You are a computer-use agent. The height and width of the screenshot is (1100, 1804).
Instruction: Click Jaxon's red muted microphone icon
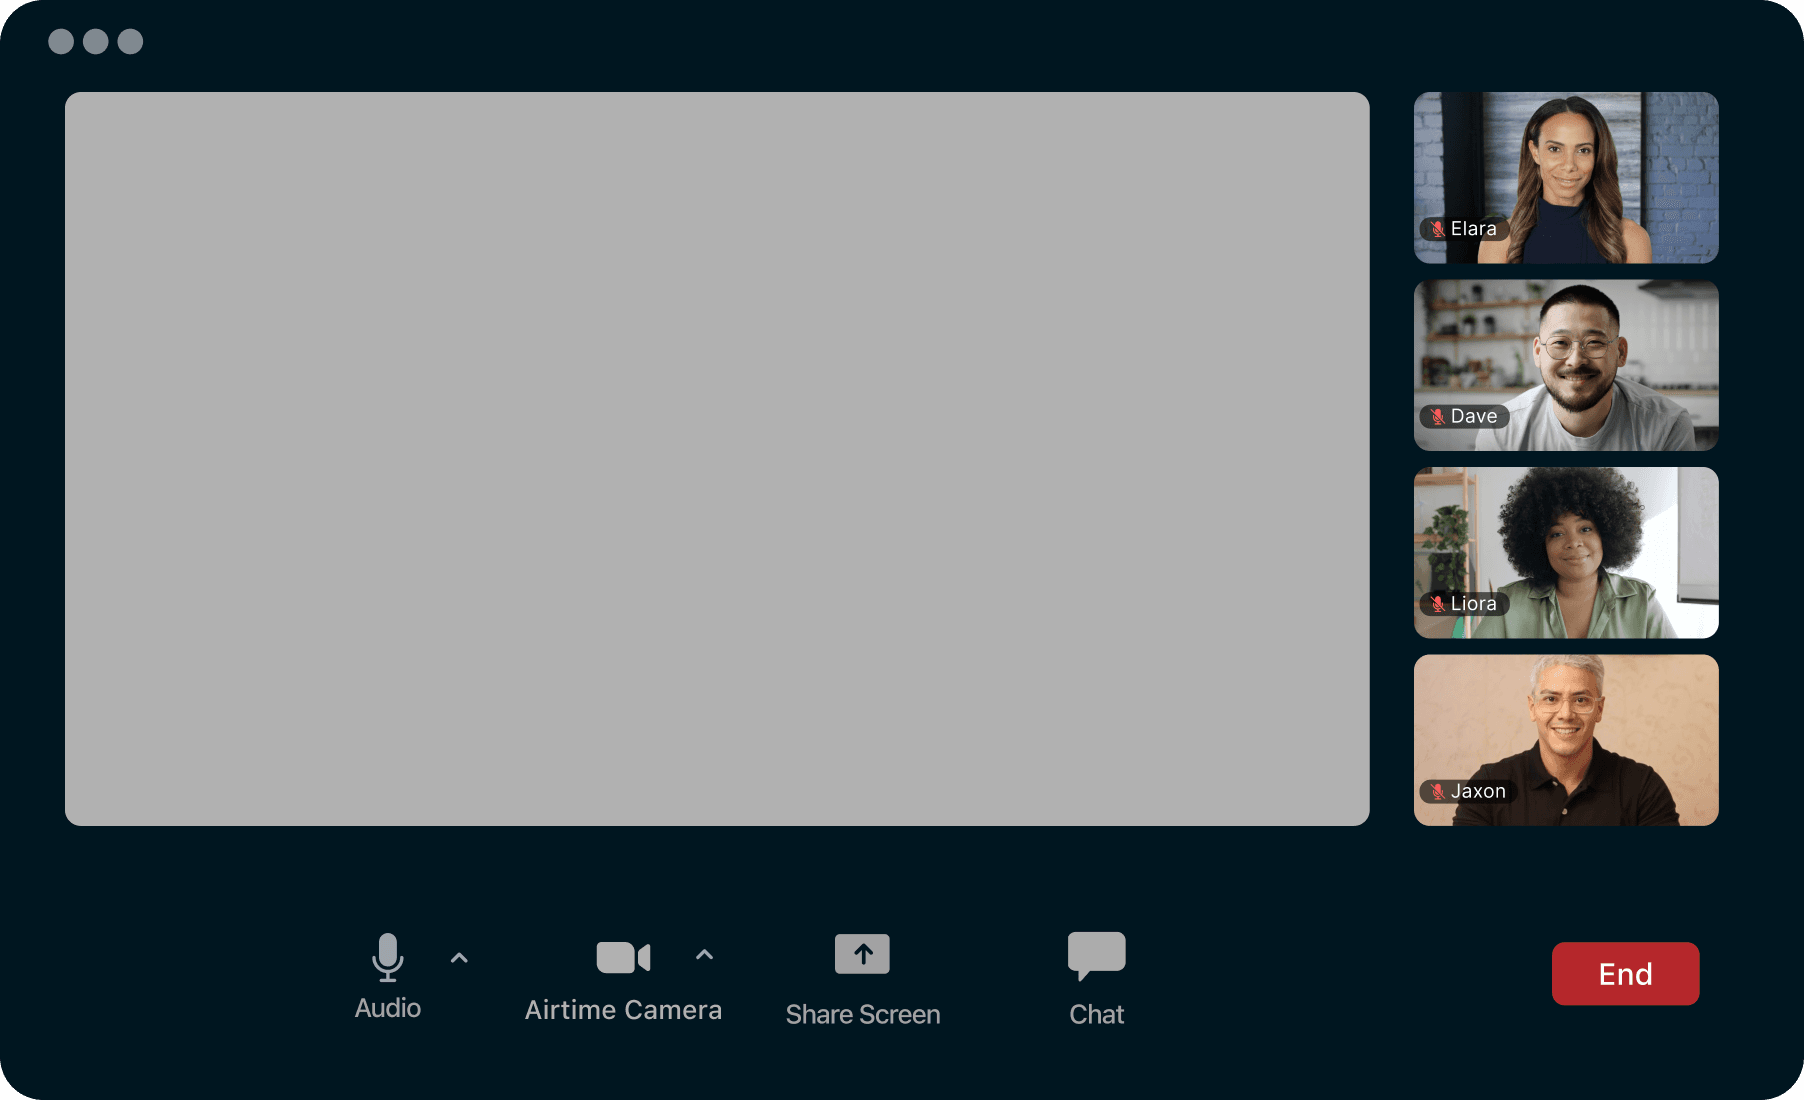coord(1437,791)
